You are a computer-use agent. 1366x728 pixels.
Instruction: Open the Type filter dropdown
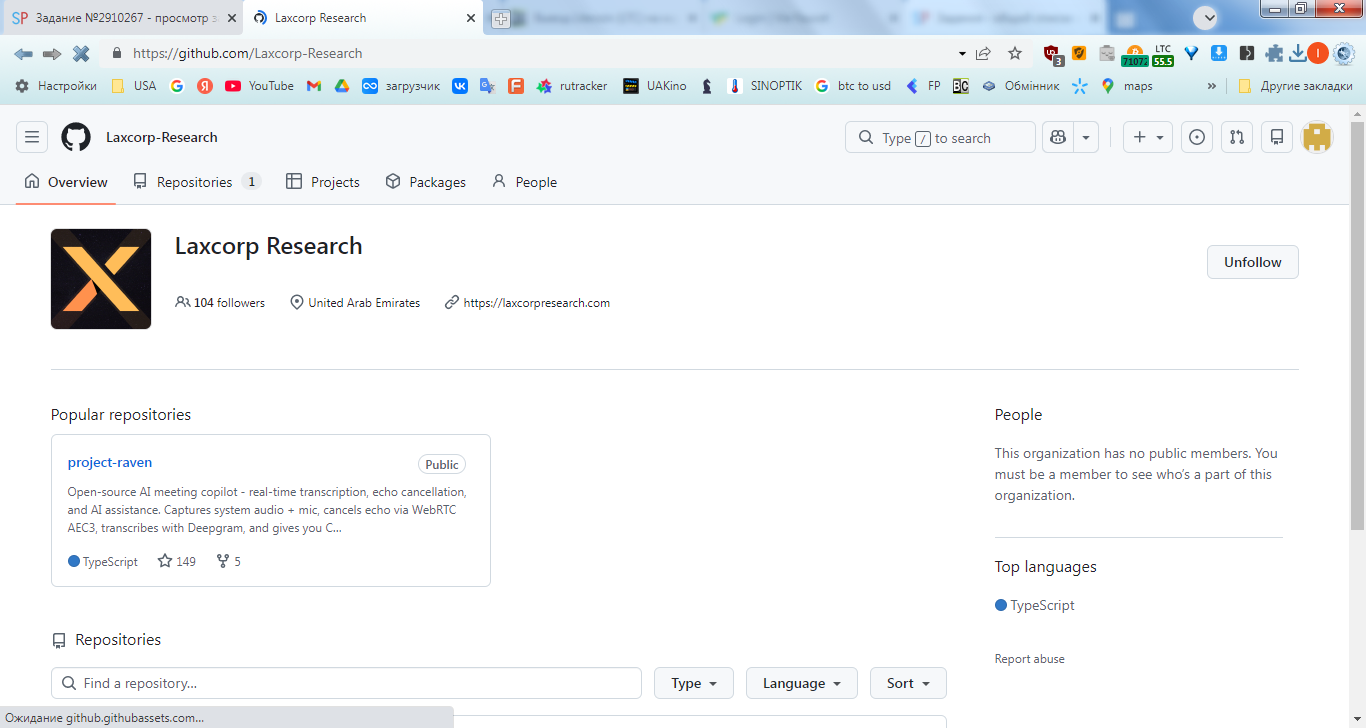pos(694,683)
